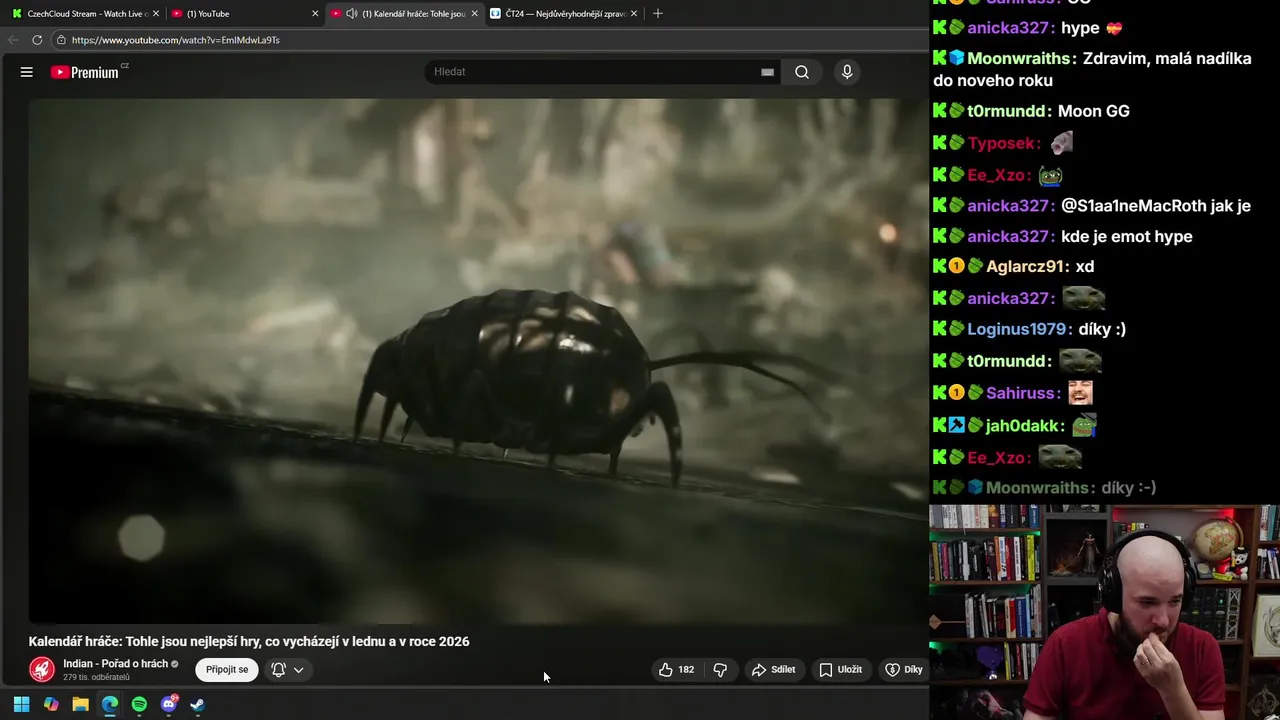This screenshot has width=1280, height=720.
Task: Open the on-screen keyboard in search box
Action: [767, 72]
